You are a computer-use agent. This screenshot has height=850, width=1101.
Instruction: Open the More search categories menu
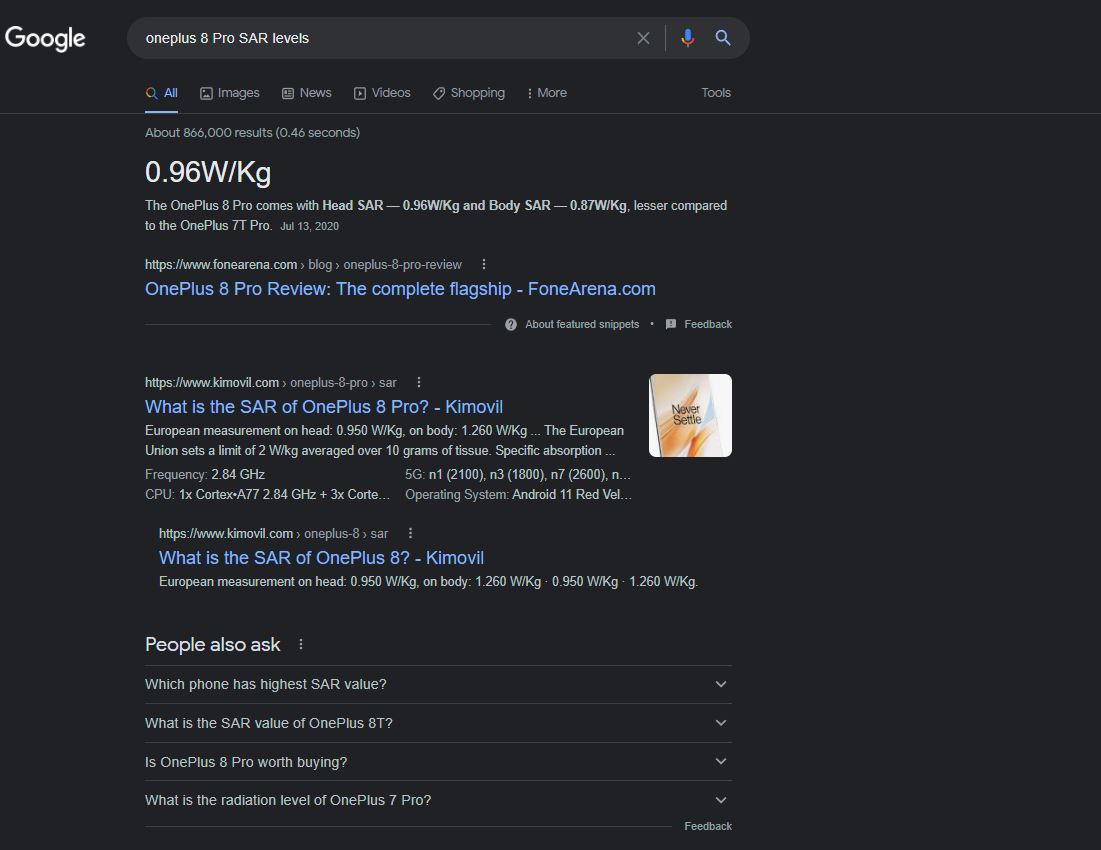pyautogui.click(x=546, y=93)
